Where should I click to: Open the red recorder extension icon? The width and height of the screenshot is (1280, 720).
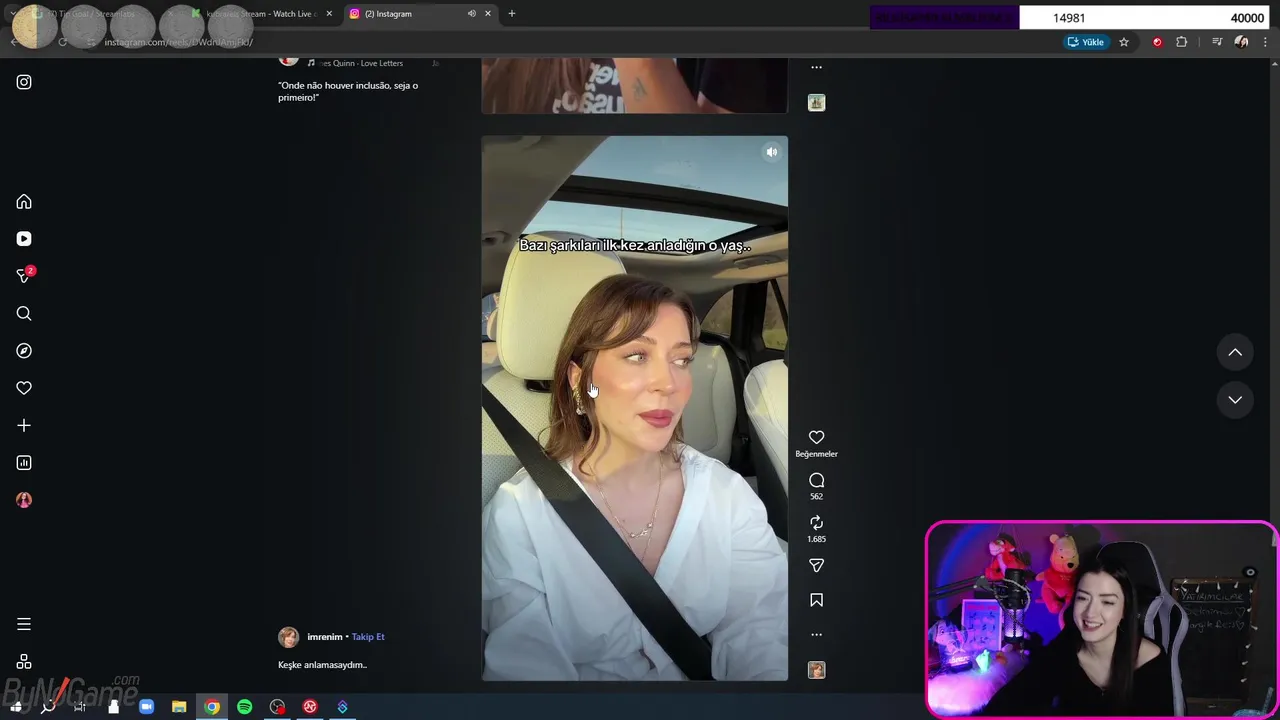pyautogui.click(x=1157, y=42)
